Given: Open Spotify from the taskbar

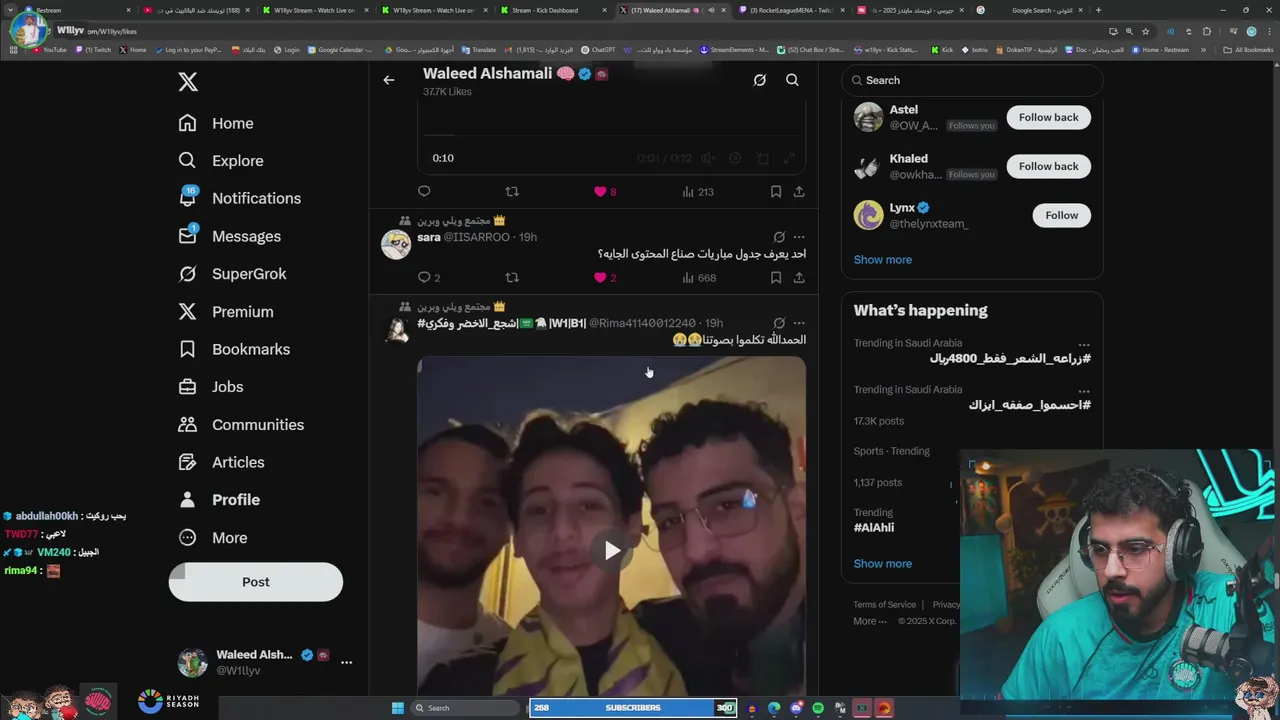Looking at the screenshot, I should coord(818,708).
